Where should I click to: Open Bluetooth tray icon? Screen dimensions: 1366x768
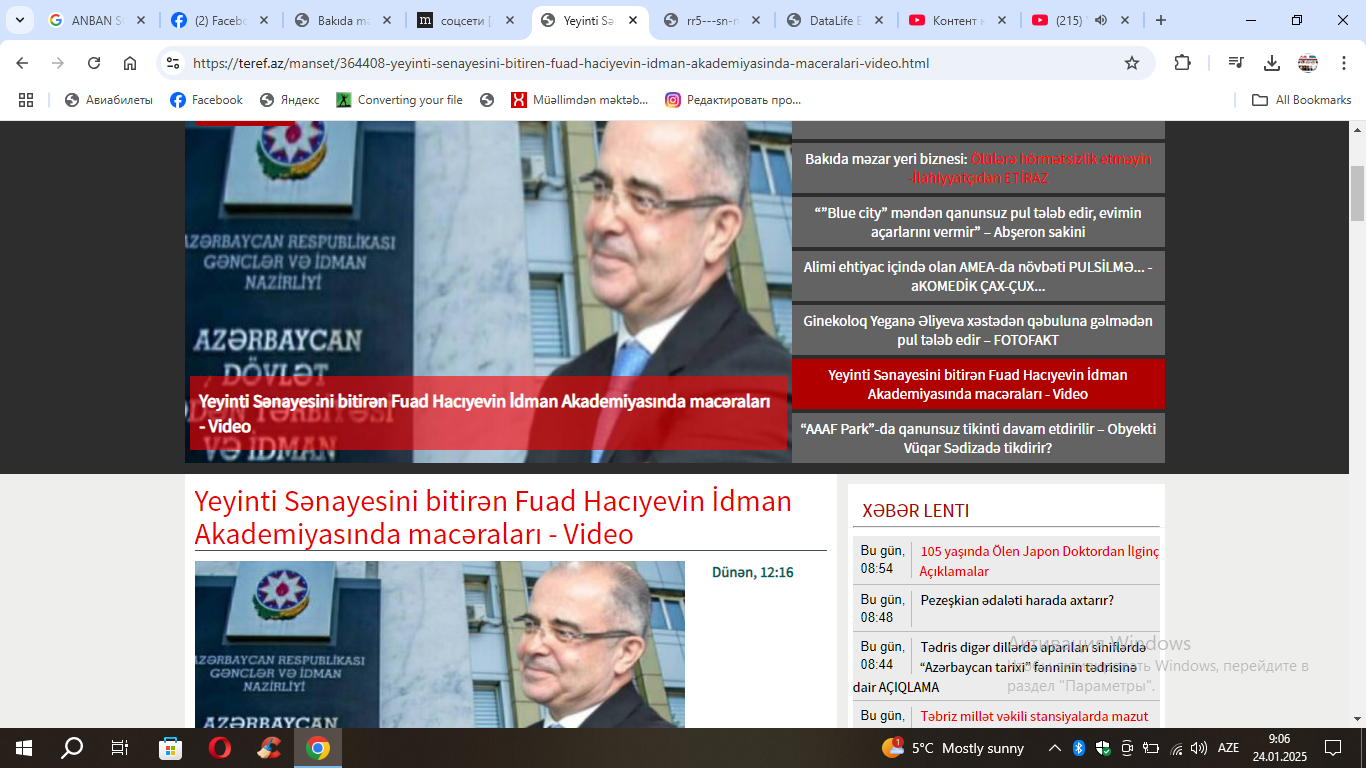1079,748
